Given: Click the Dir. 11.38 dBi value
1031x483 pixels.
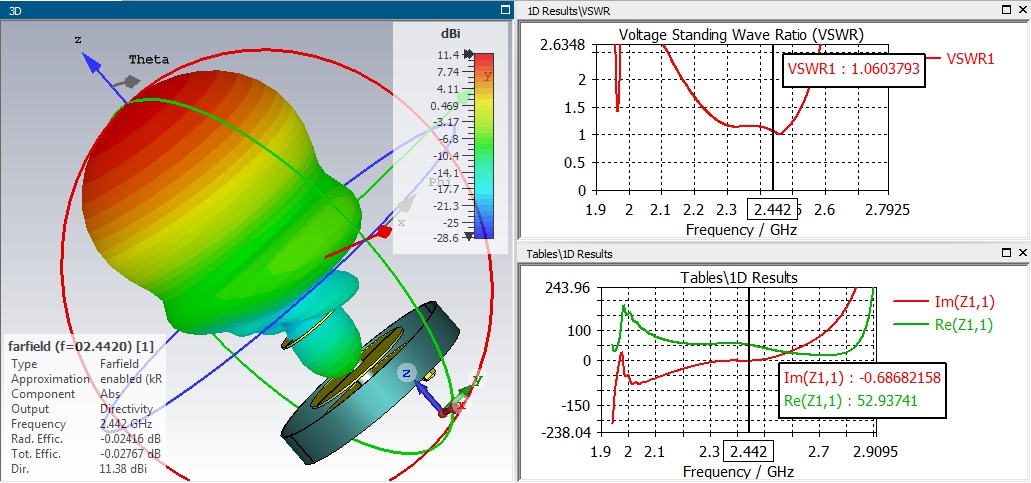Looking at the screenshot, I should (x=124, y=469).
